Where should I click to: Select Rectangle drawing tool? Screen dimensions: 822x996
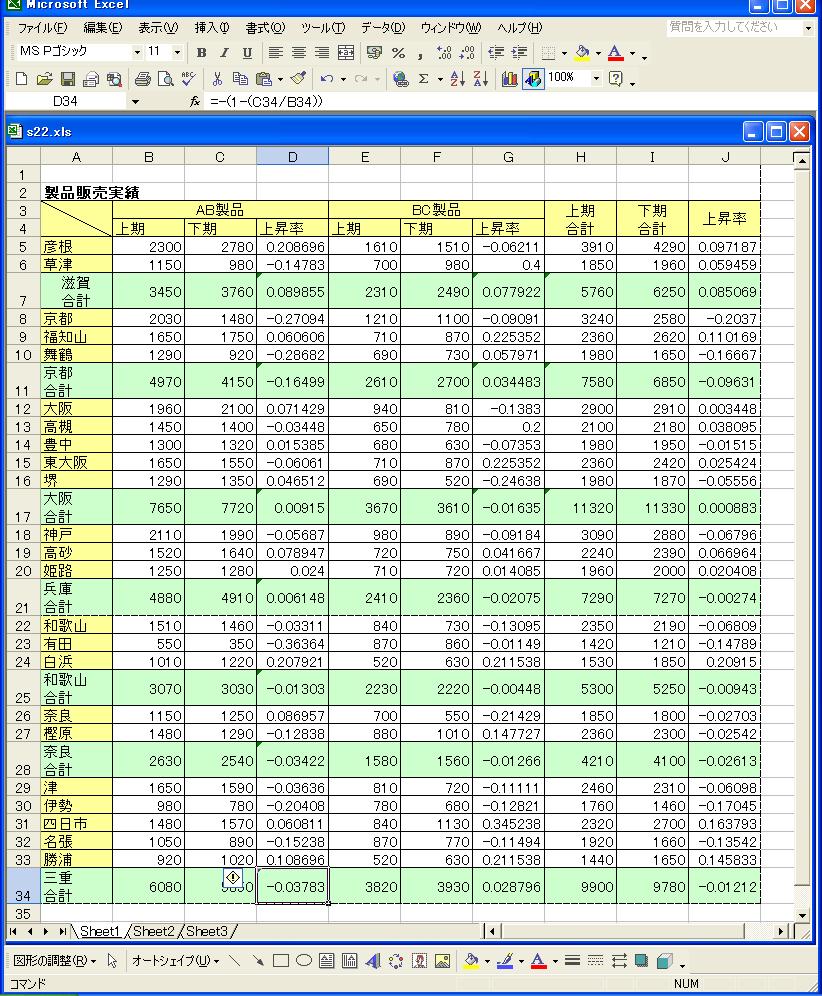coord(281,961)
